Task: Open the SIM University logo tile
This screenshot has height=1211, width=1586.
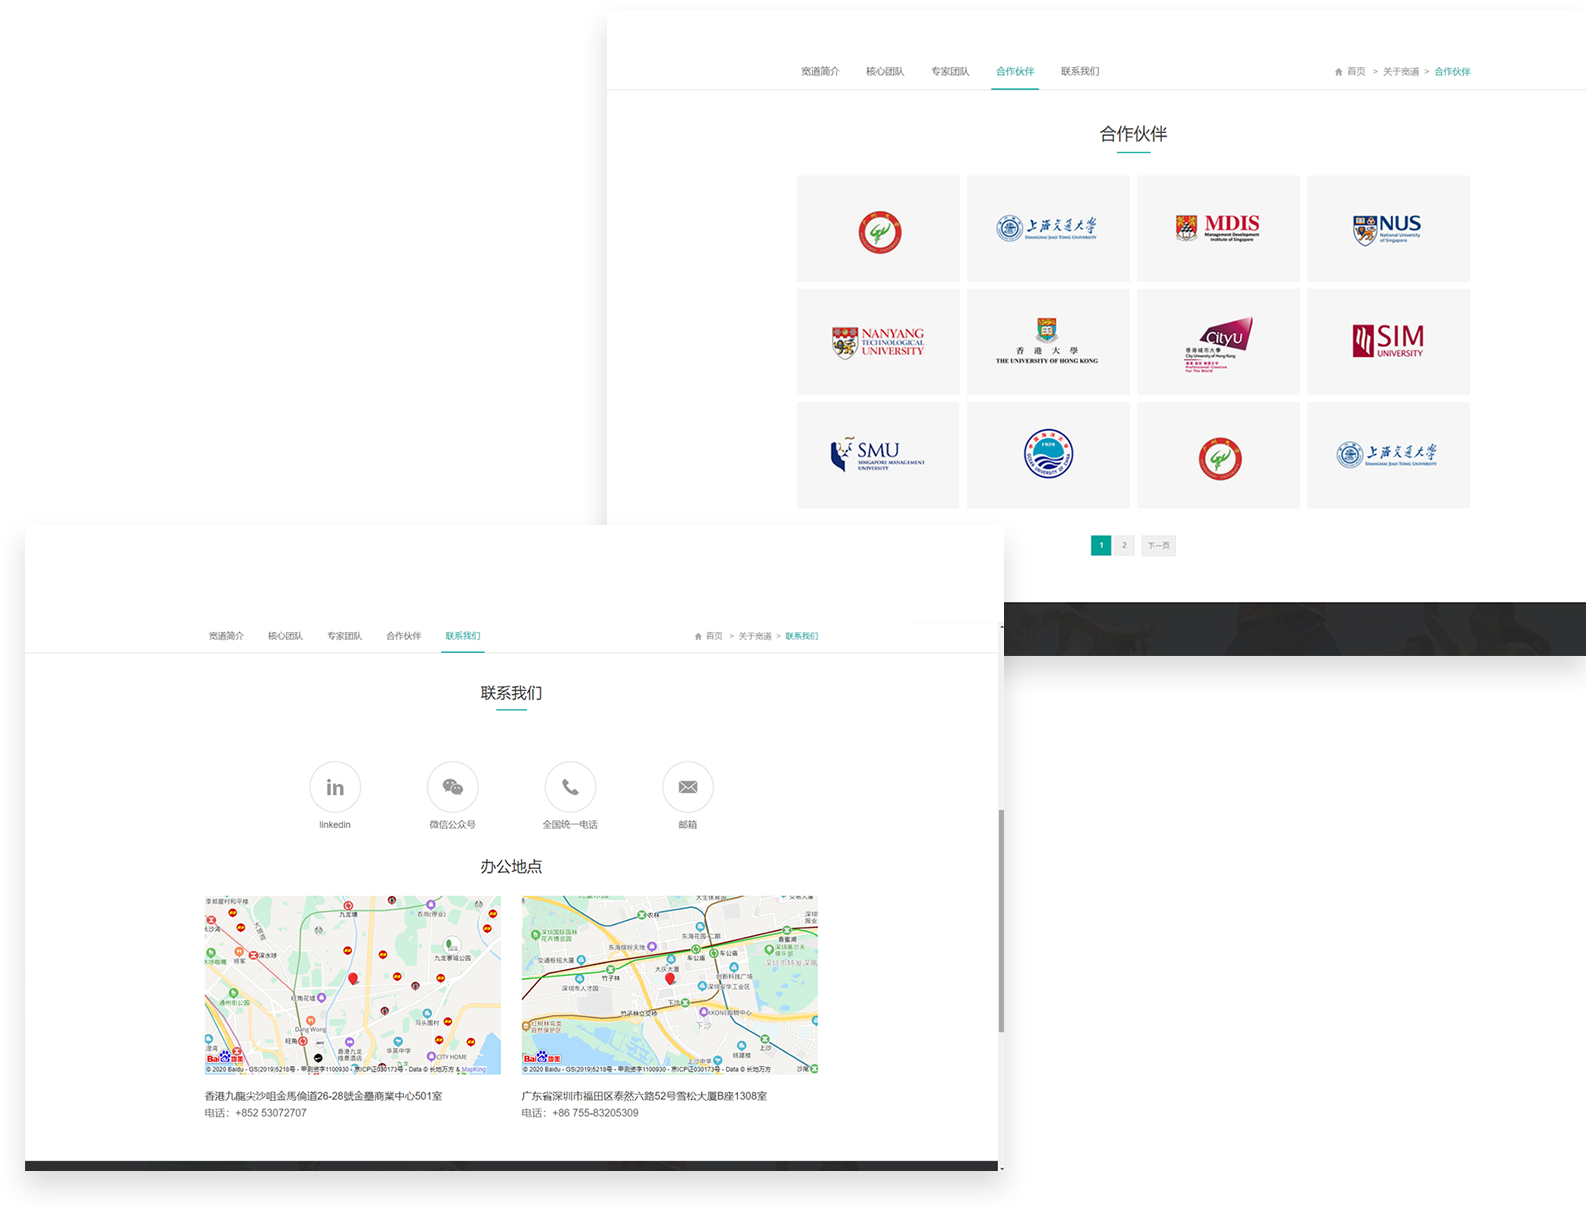Action: pos(1388,342)
